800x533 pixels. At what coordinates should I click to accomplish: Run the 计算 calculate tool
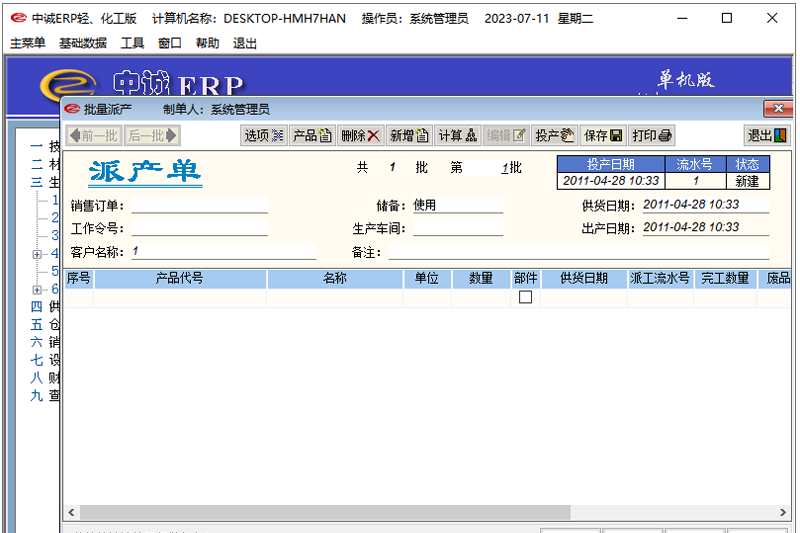pos(458,136)
